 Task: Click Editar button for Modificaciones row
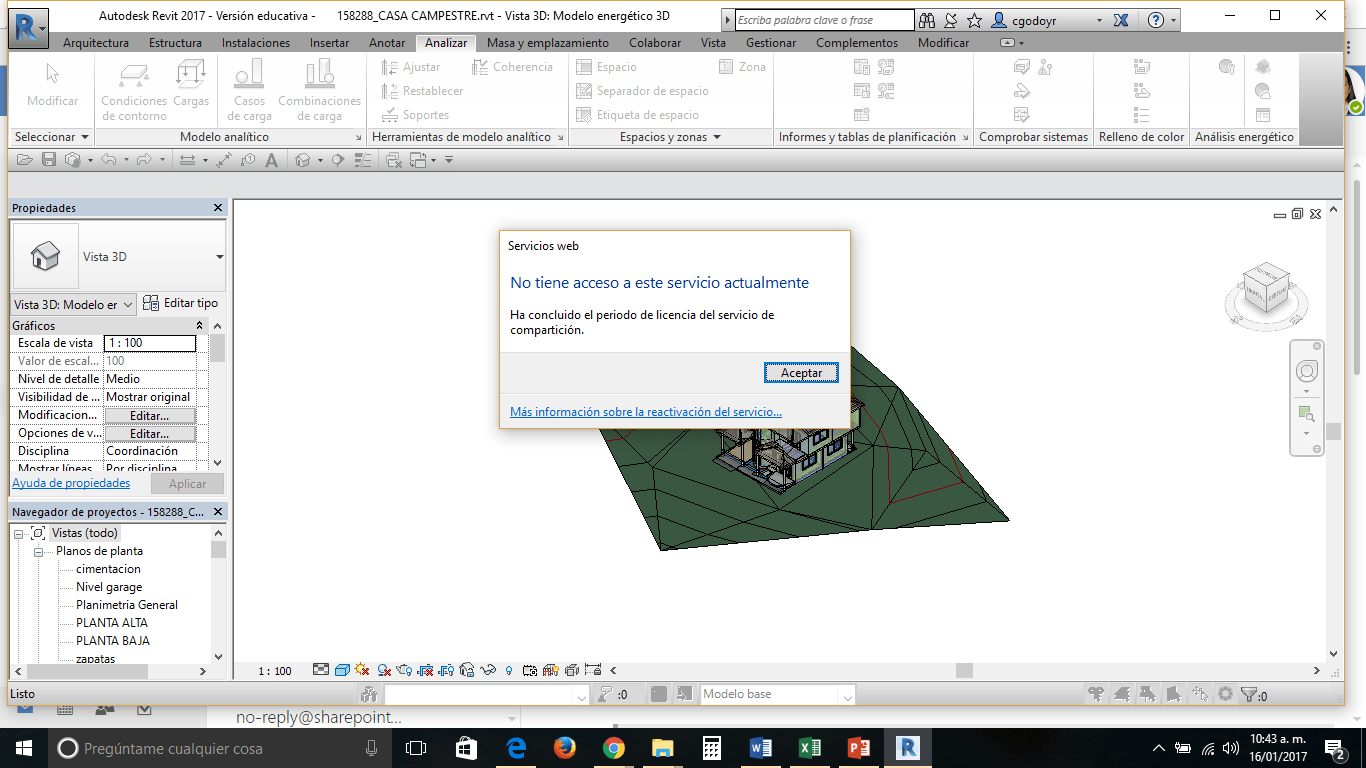pyautogui.click(x=149, y=415)
